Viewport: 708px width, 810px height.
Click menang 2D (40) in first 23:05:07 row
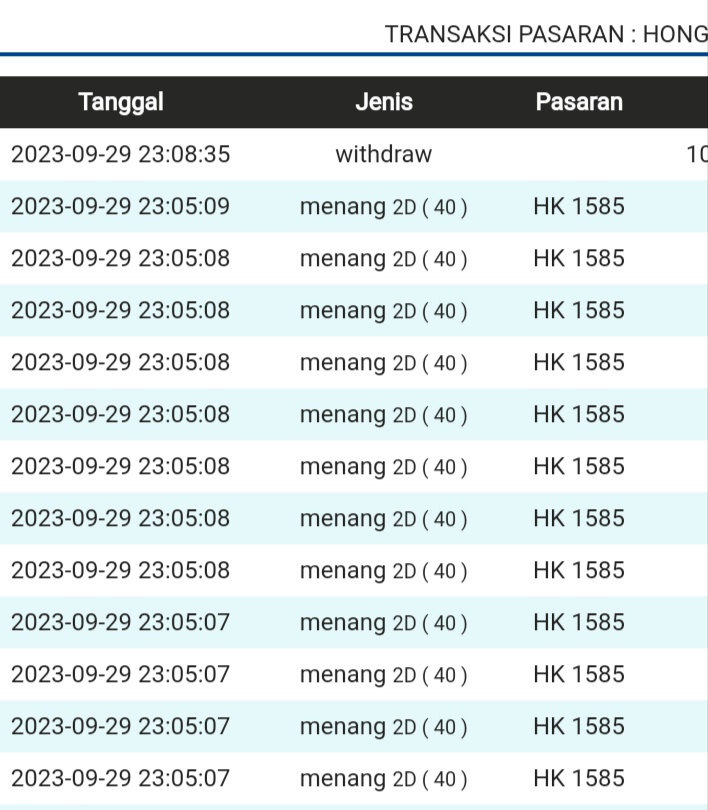point(384,623)
